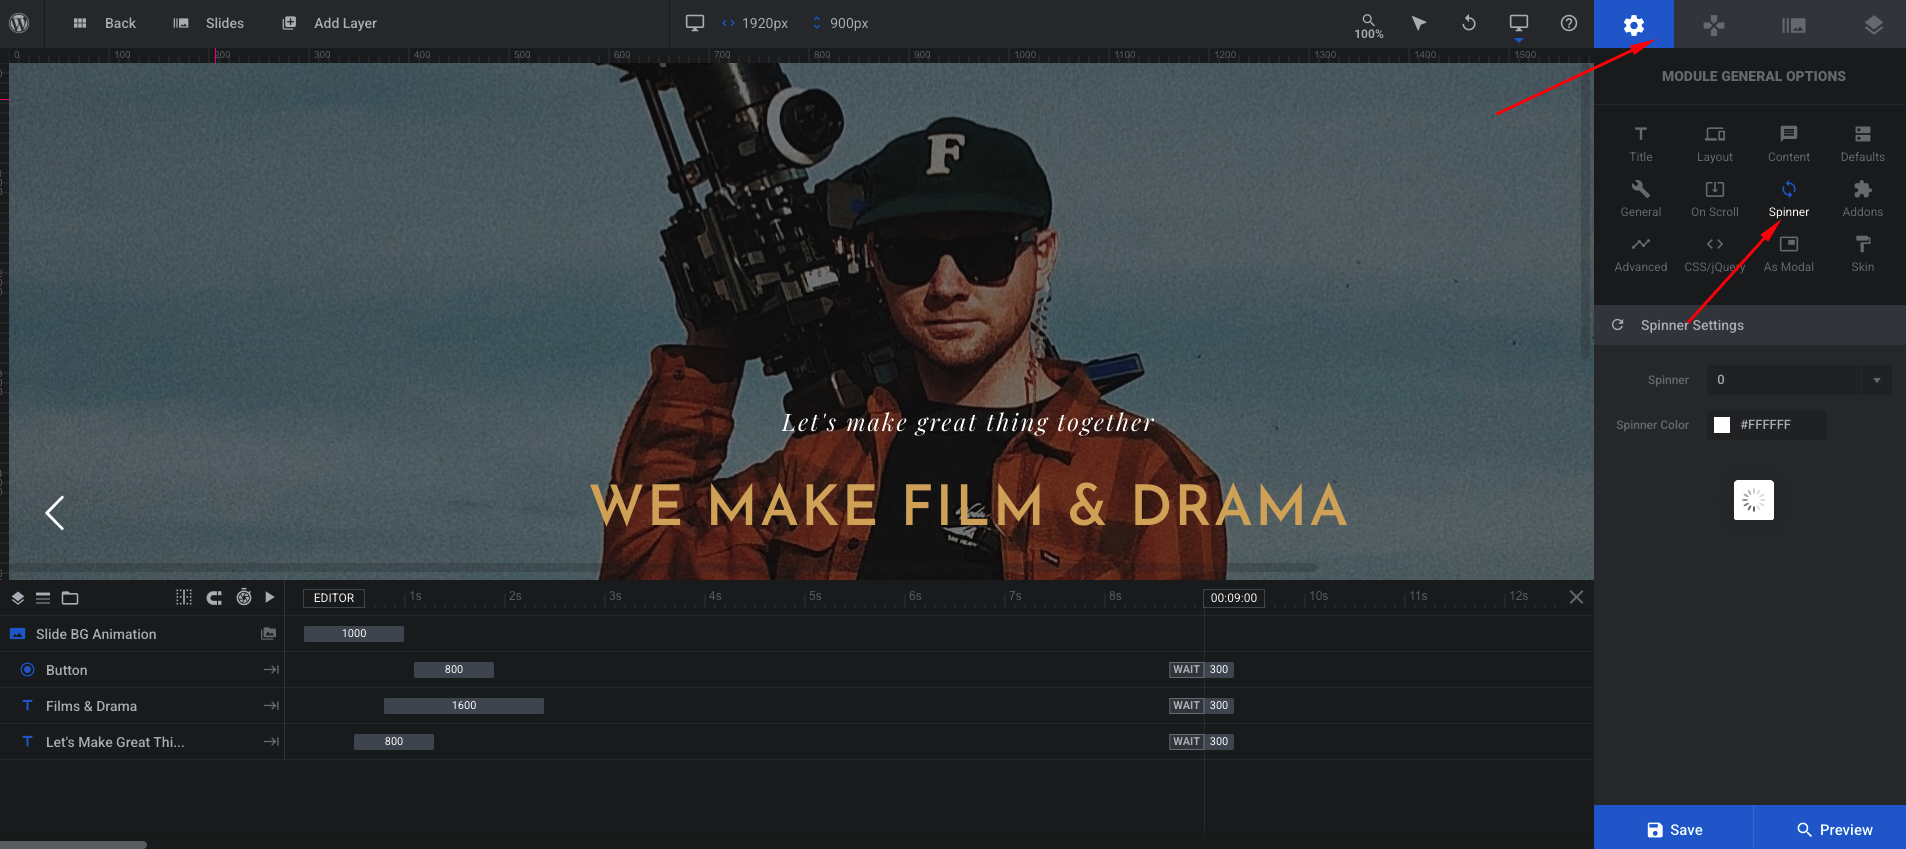
Task: Click the image icon on Slide BG Animation row
Action: click(269, 634)
